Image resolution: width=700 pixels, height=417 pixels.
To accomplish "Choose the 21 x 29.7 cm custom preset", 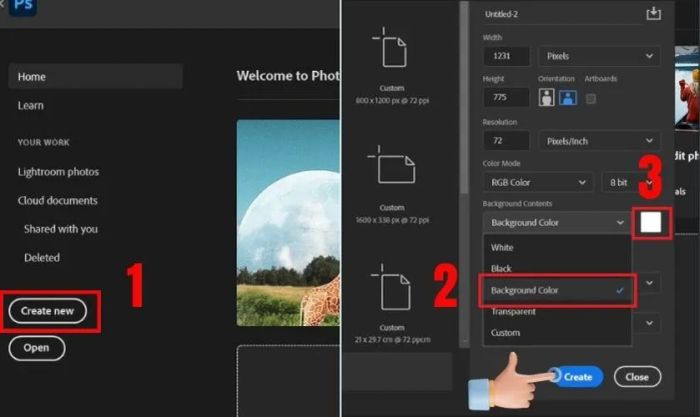I will coord(392,304).
